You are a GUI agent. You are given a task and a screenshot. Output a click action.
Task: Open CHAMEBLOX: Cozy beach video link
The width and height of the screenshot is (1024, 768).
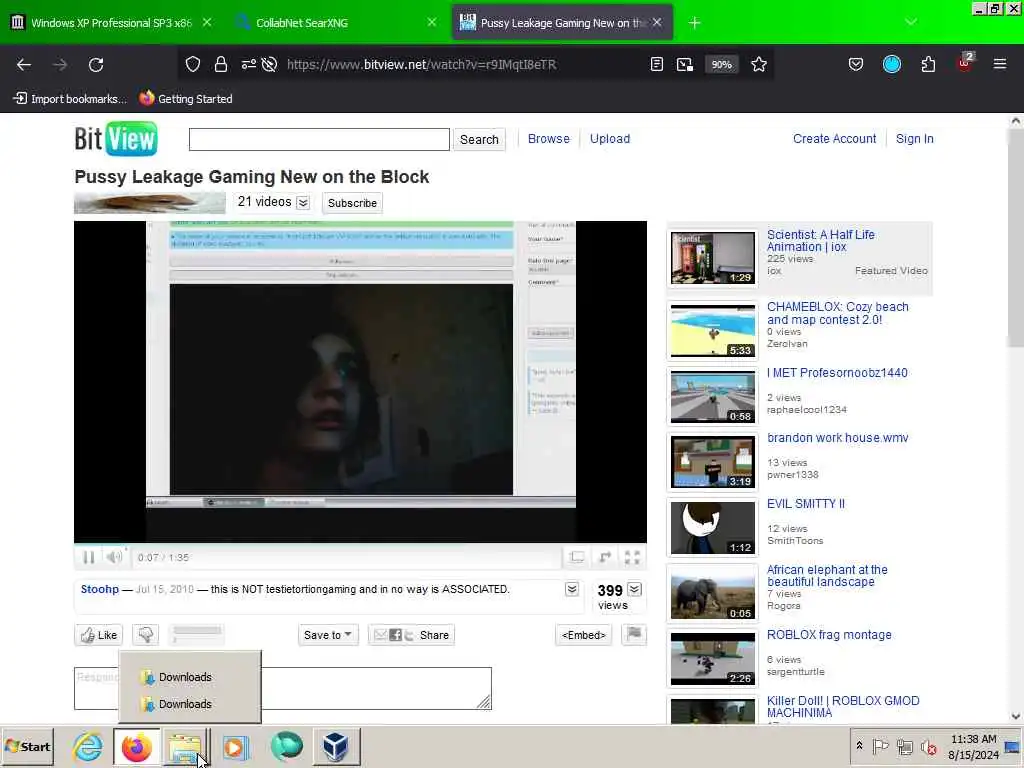[837, 313]
